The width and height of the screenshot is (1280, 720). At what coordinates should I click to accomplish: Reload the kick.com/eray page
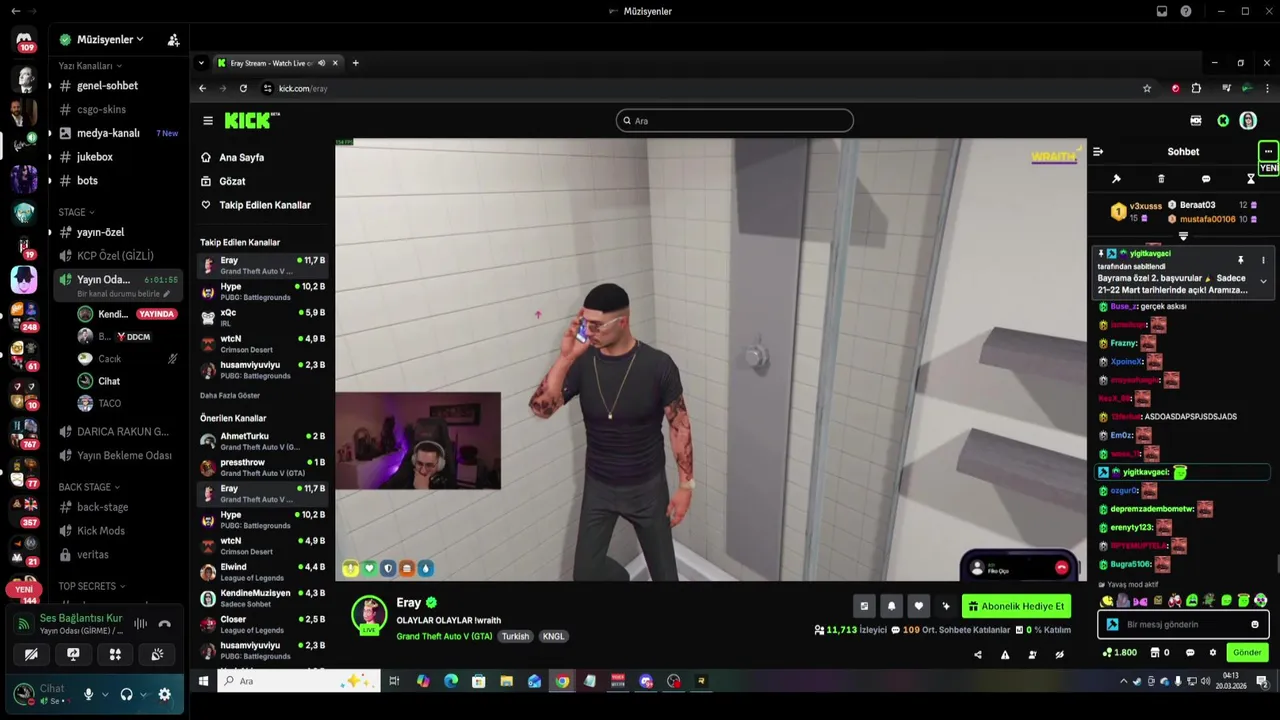243,88
